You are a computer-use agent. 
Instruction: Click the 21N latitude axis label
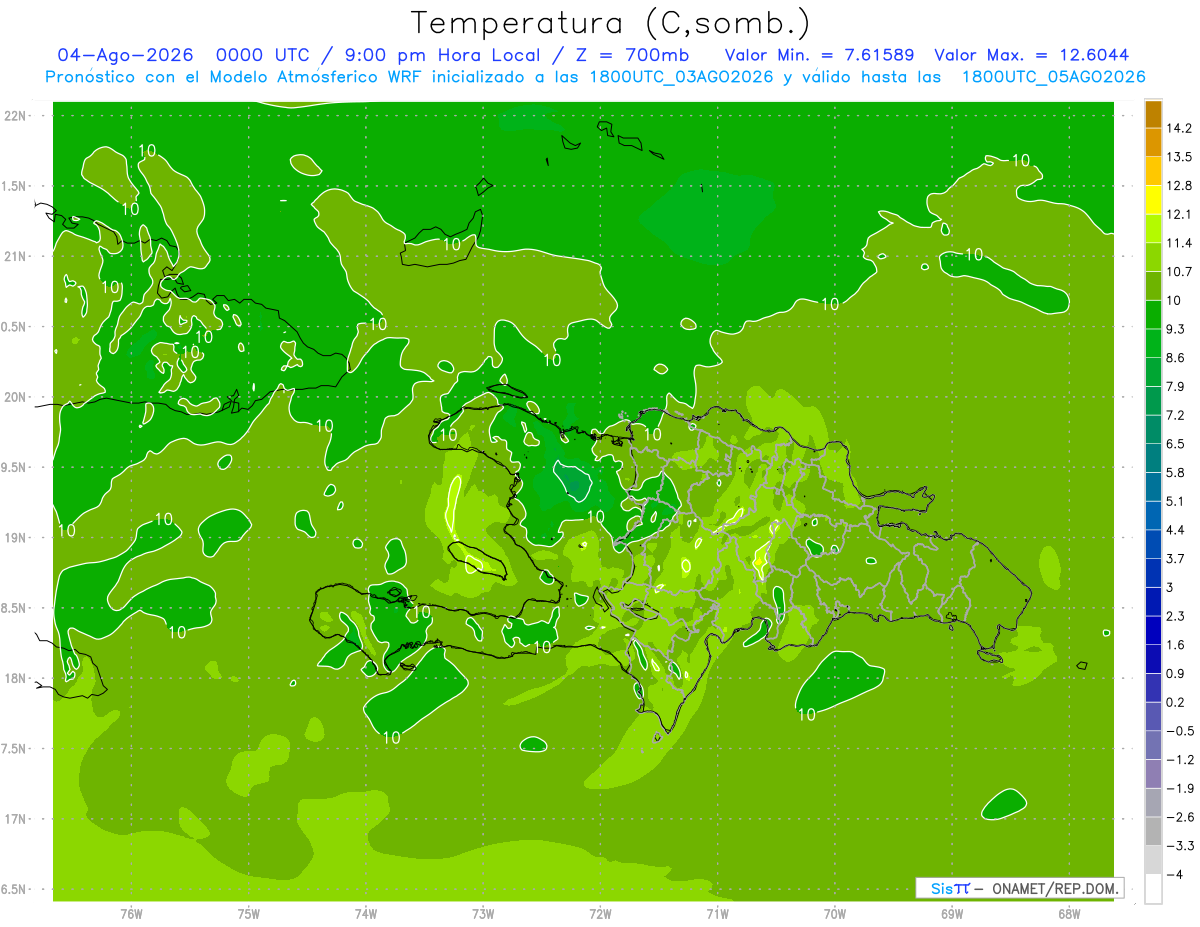click(x=15, y=256)
